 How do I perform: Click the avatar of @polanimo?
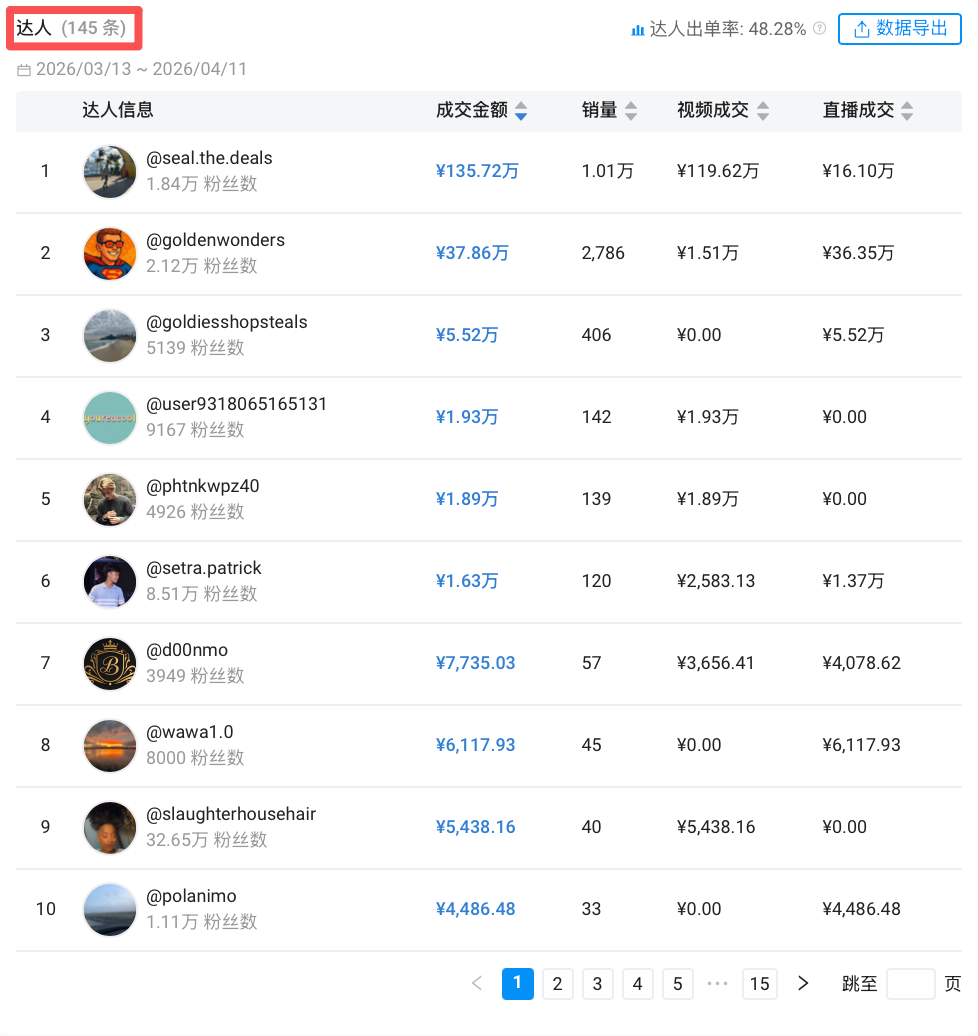110,909
